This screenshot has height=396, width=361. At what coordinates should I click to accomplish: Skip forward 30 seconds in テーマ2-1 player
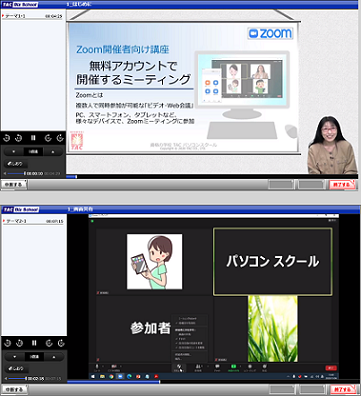click(x=61, y=343)
